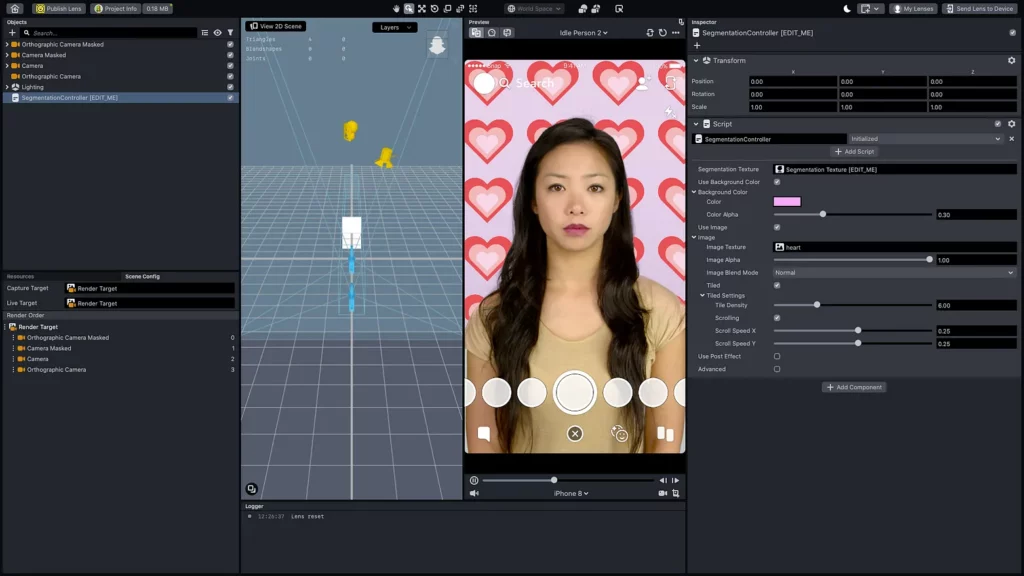Collapse the Script section
Image resolution: width=1024 pixels, height=576 pixels.
pos(696,123)
